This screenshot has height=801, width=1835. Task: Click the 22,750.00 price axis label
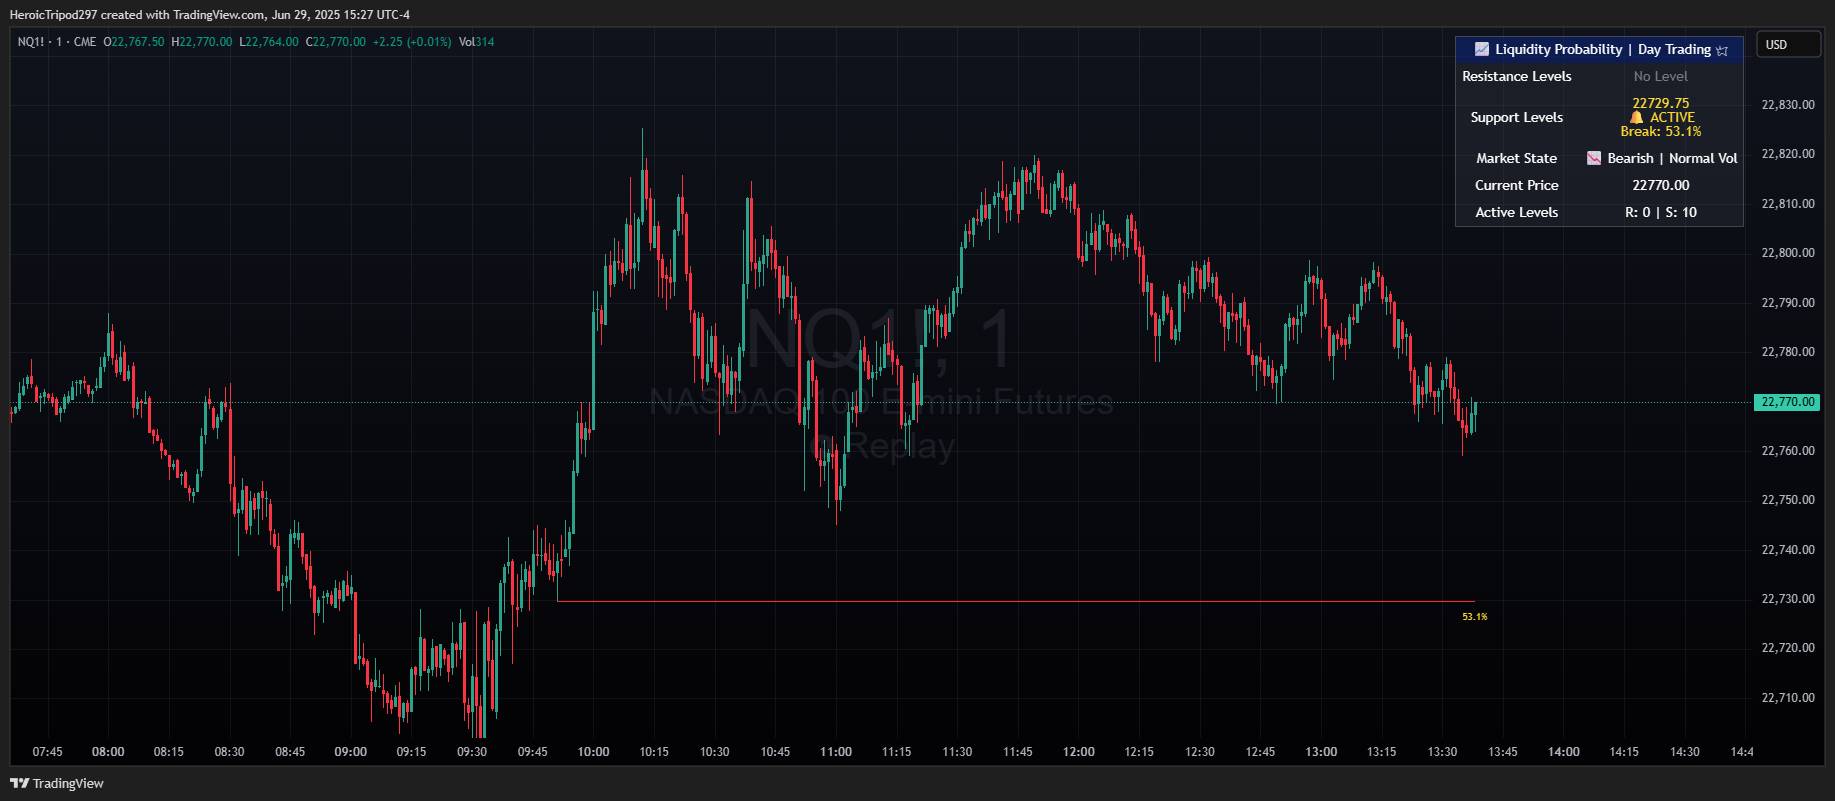click(x=1787, y=500)
